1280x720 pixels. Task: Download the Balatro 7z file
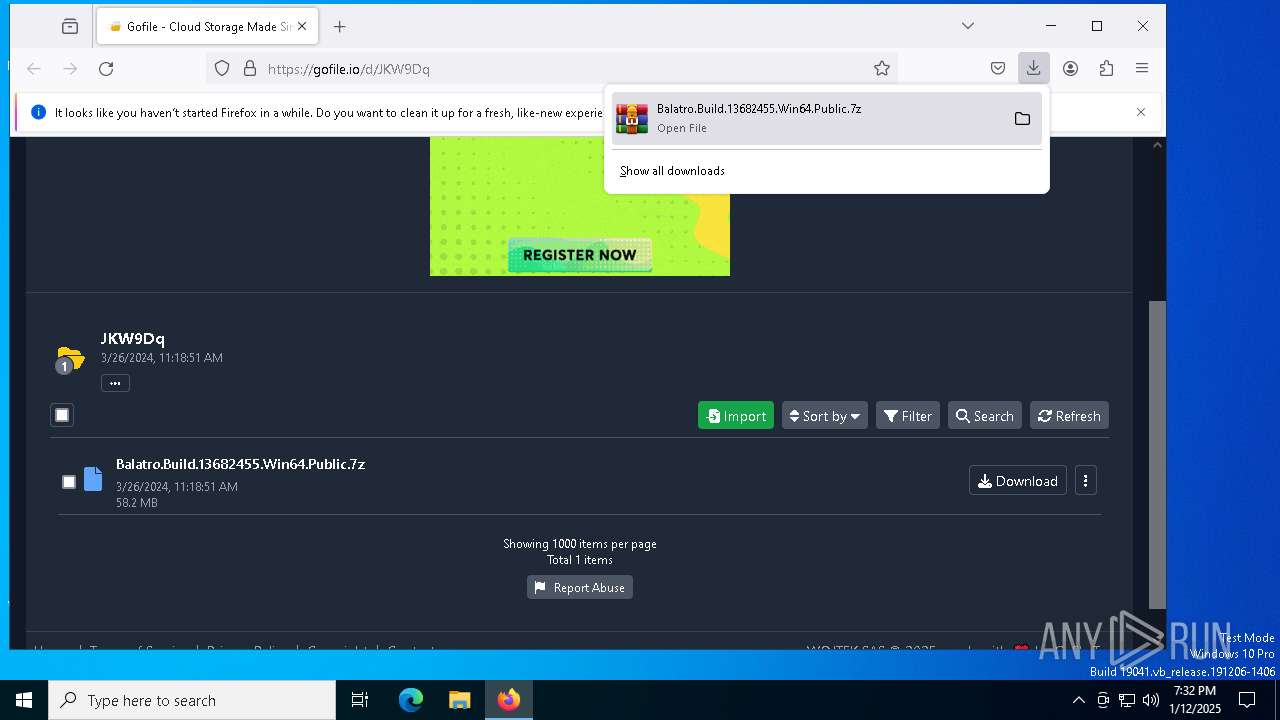pyautogui.click(x=1018, y=481)
